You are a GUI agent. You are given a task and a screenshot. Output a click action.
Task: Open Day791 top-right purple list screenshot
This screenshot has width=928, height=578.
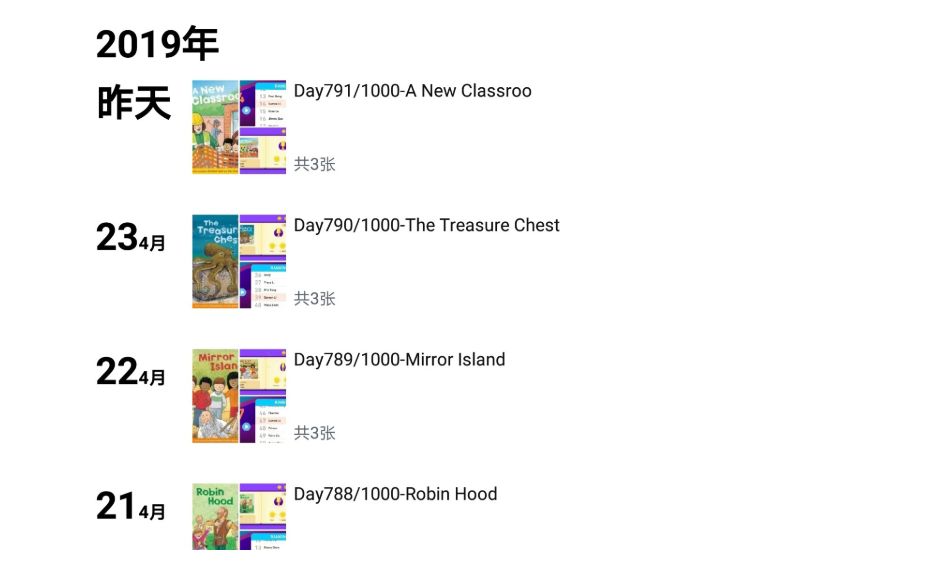(263, 104)
